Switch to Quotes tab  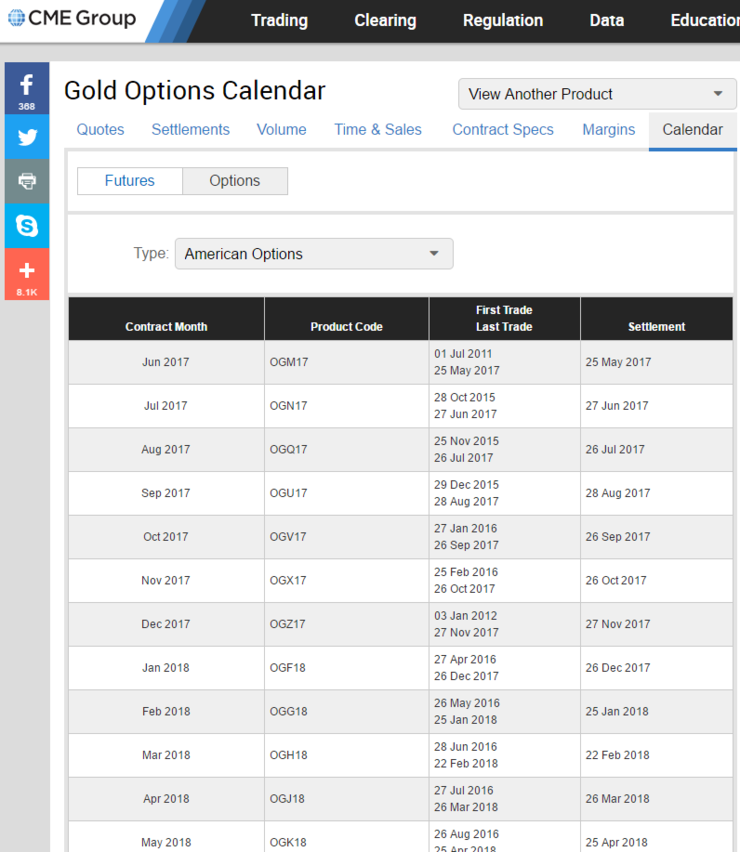100,129
